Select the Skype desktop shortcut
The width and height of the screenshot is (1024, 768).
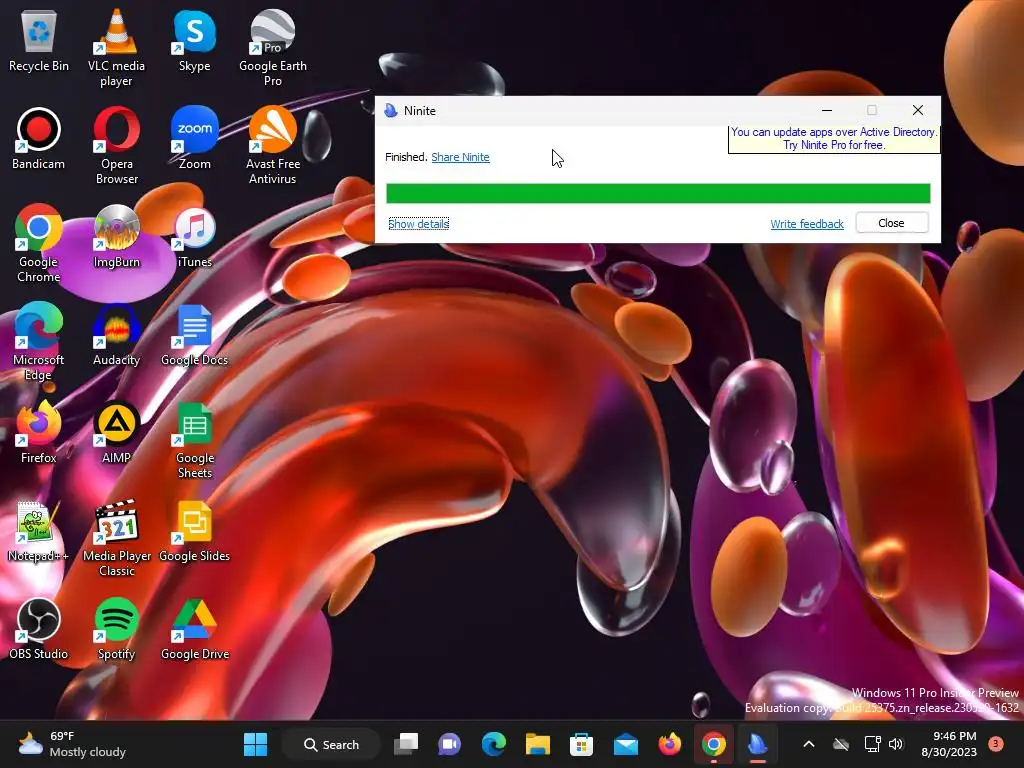coord(195,40)
